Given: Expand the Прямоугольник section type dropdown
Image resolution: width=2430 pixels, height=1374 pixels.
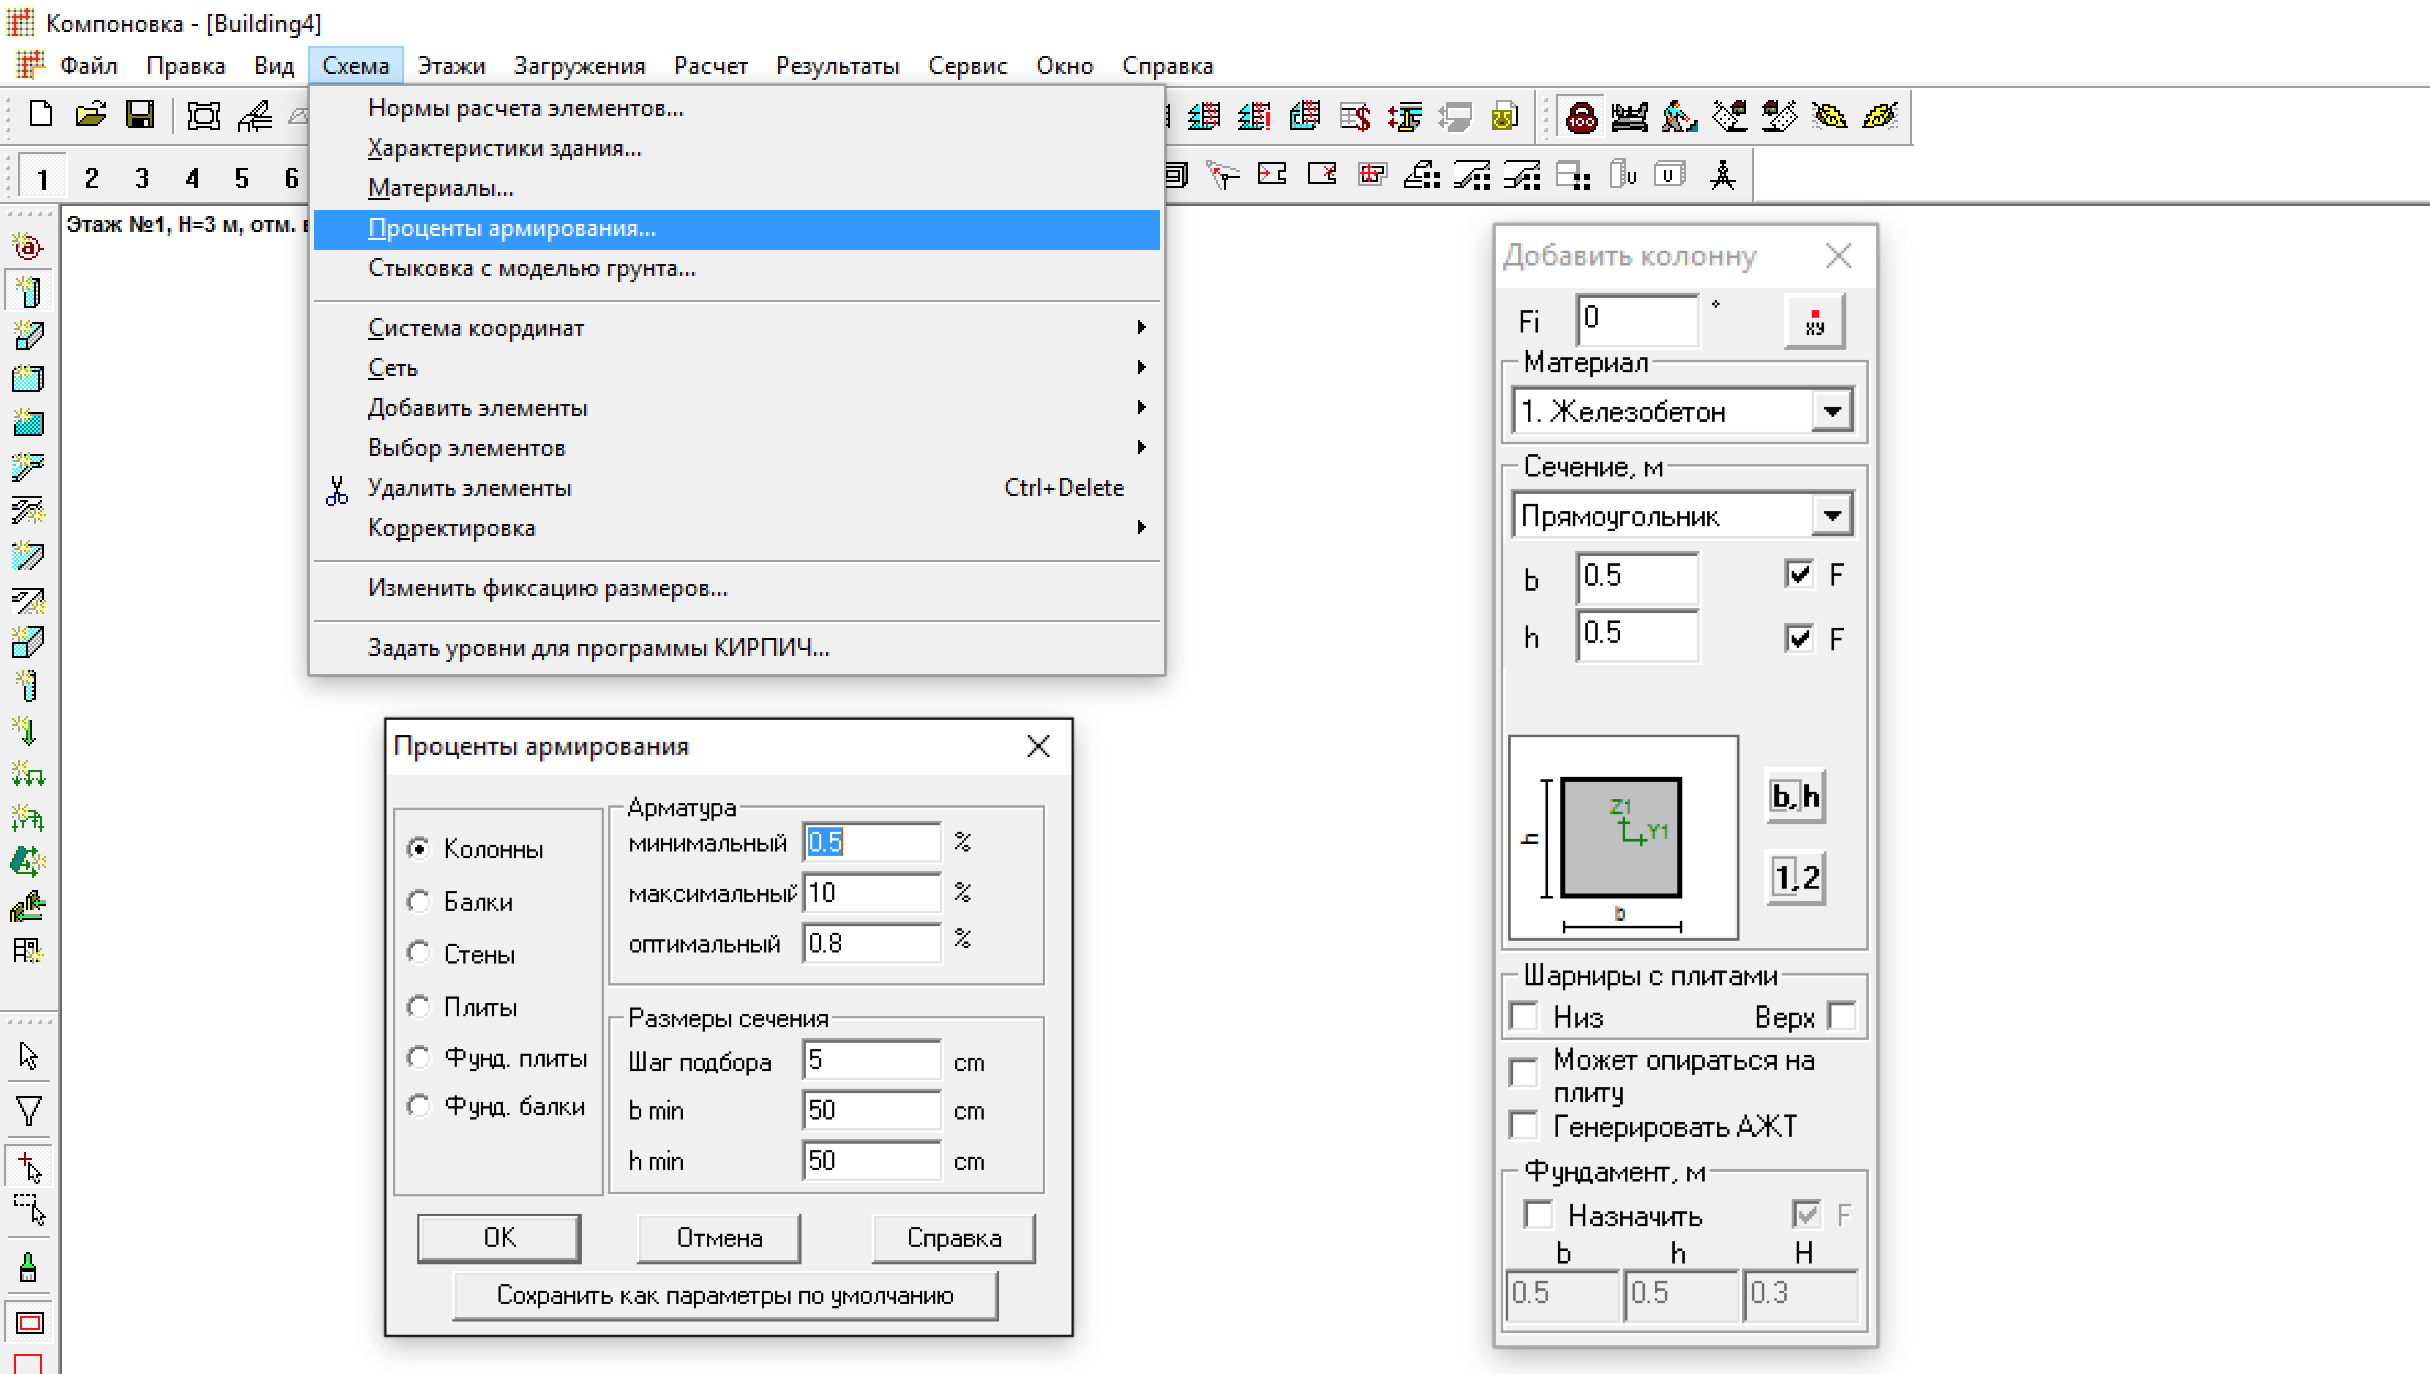Looking at the screenshot, I should [1832, 516].
